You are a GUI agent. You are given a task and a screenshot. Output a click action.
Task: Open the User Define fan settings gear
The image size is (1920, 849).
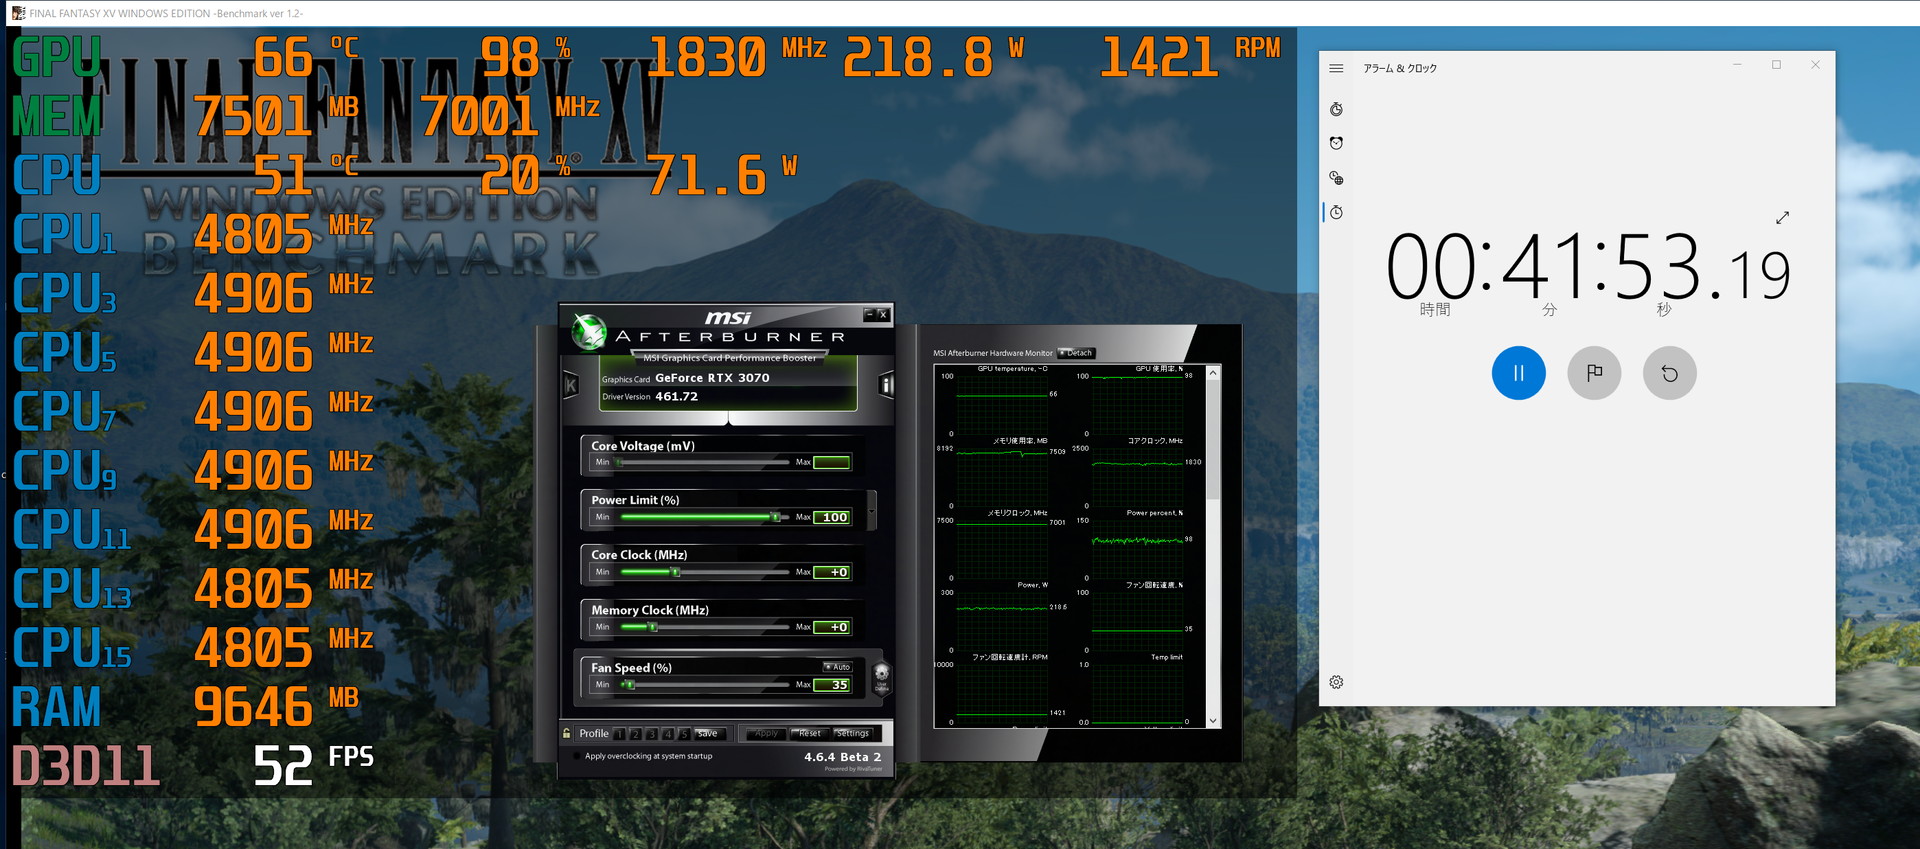[x=881, y=677]
